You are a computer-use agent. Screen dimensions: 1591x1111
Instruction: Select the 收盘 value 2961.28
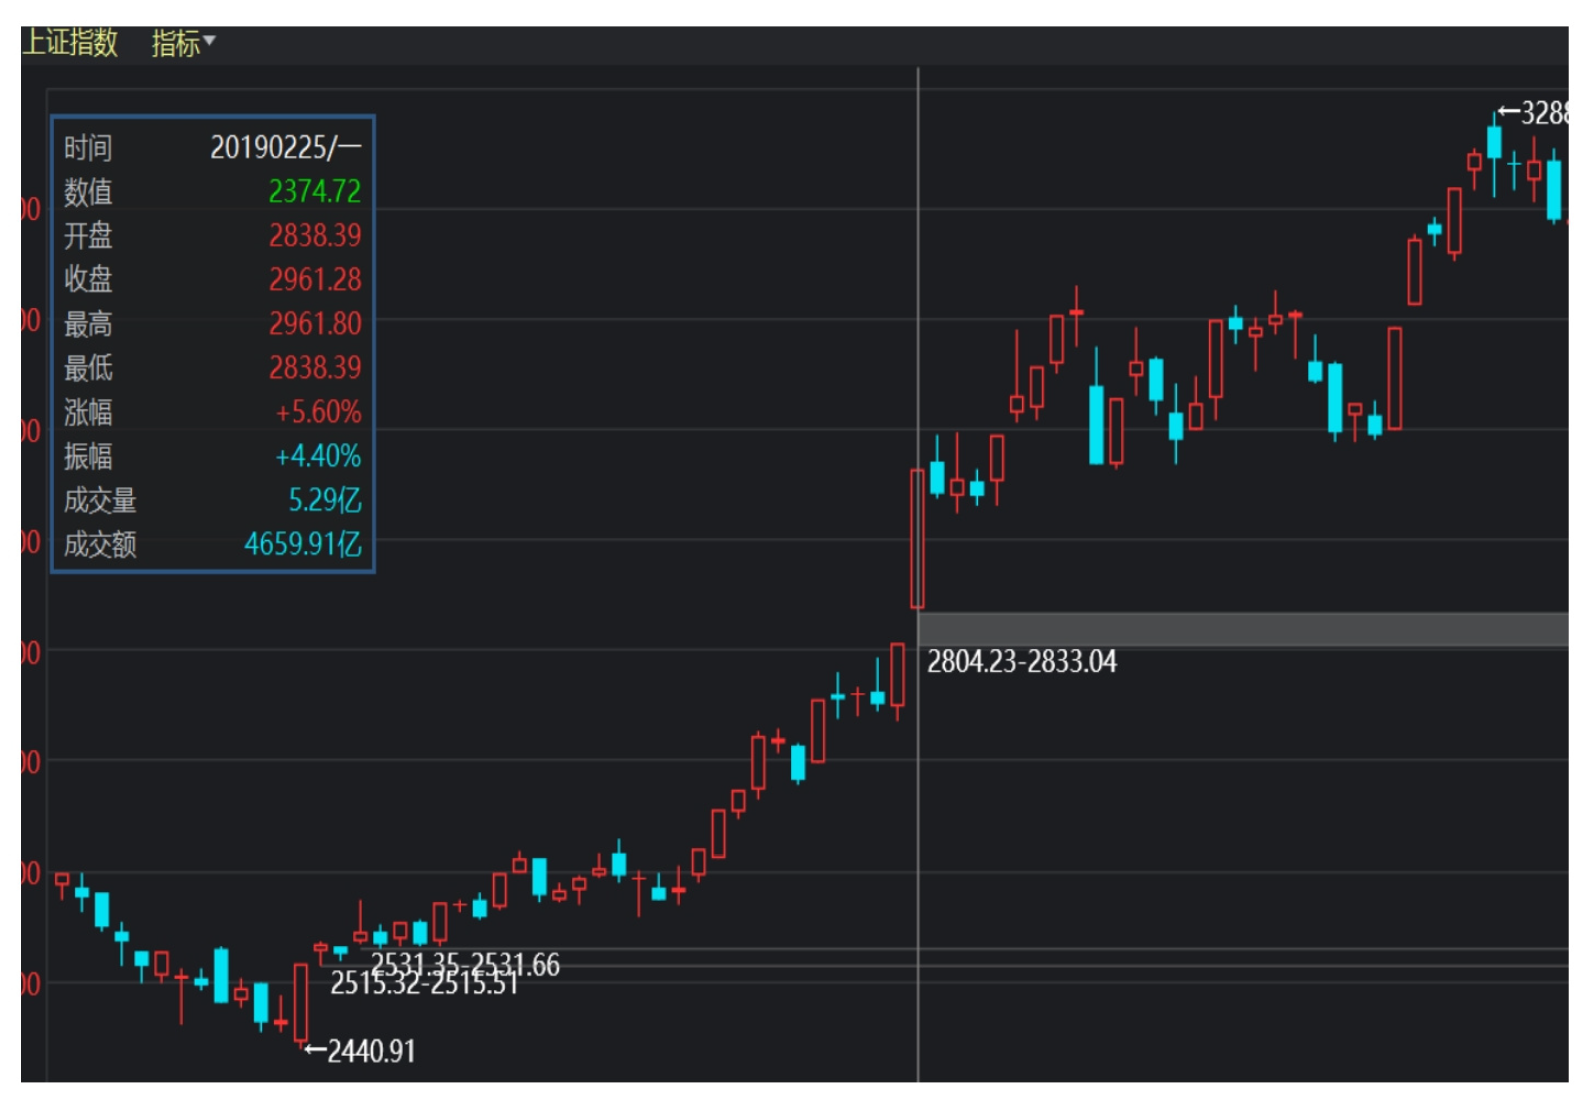[314, 280]
